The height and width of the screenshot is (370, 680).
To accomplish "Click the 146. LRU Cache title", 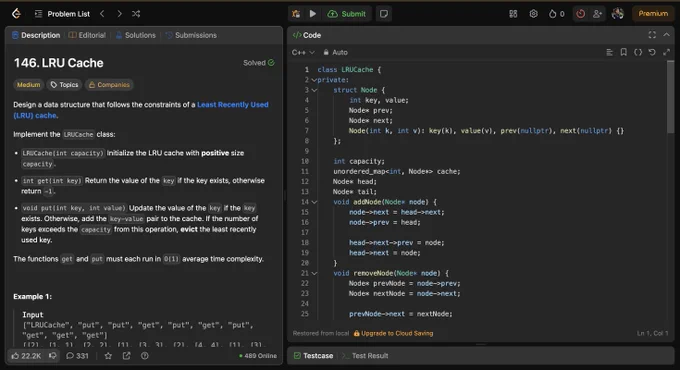I will pyautogui.click(x=59, y=63).
